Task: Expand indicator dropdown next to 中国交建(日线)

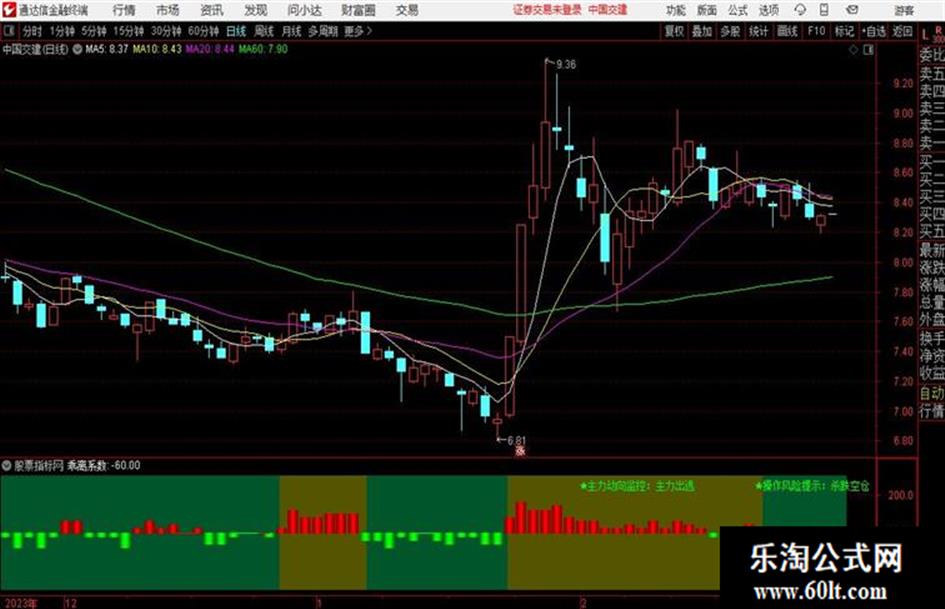Action: 77,49
